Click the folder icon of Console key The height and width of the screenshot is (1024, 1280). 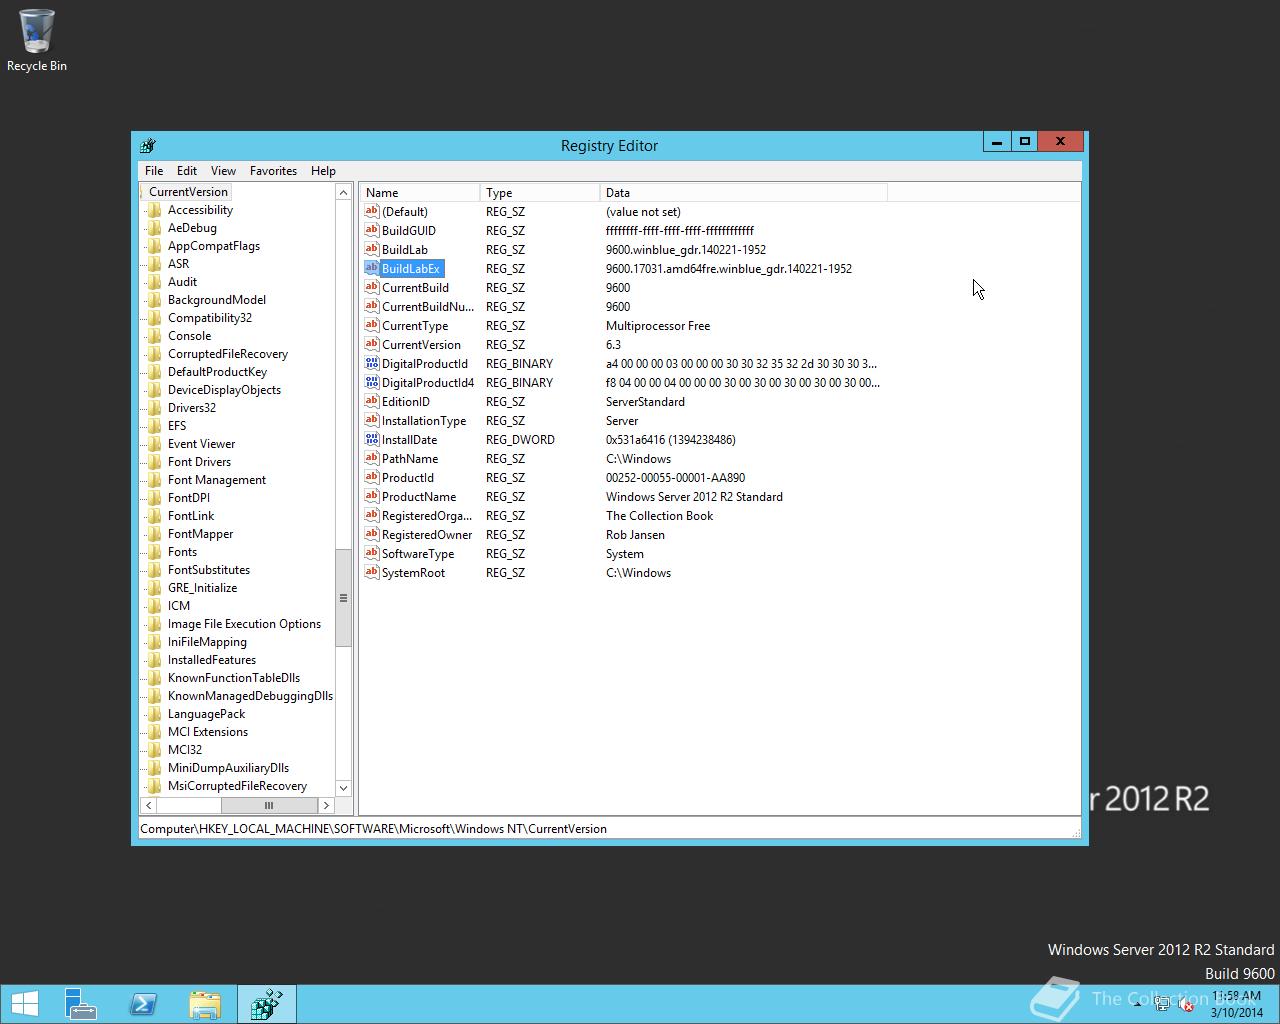point(154,336)
